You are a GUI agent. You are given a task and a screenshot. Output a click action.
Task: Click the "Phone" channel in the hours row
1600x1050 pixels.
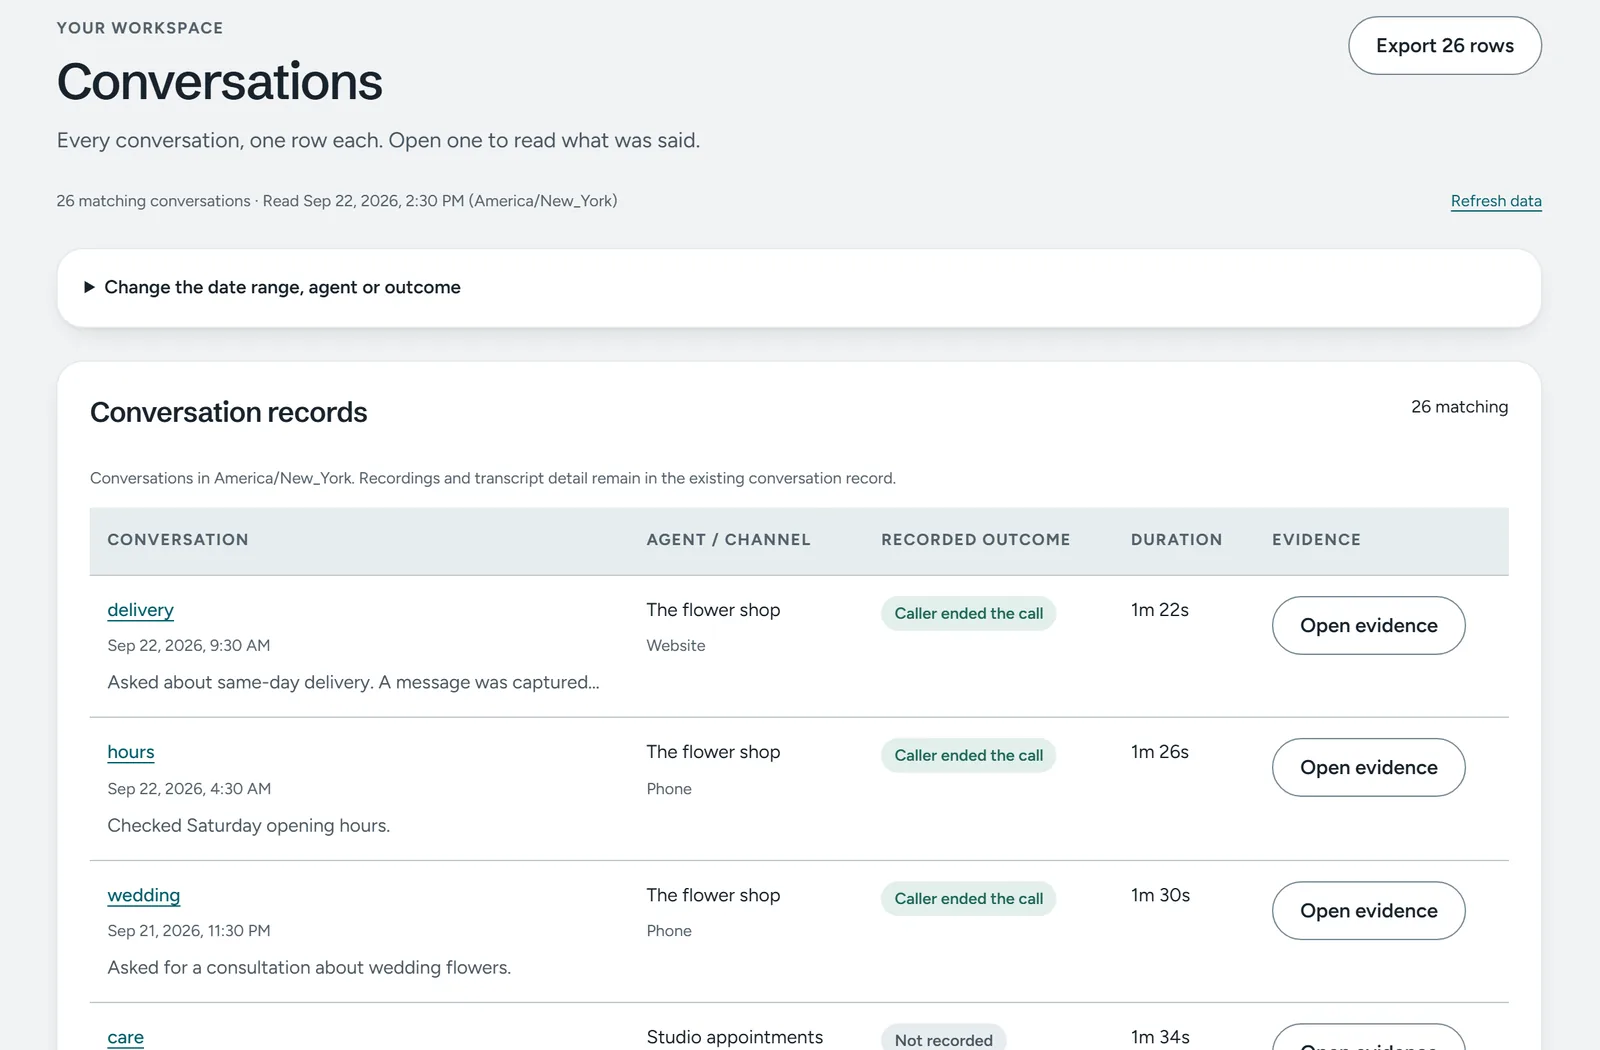coord(669,789)
